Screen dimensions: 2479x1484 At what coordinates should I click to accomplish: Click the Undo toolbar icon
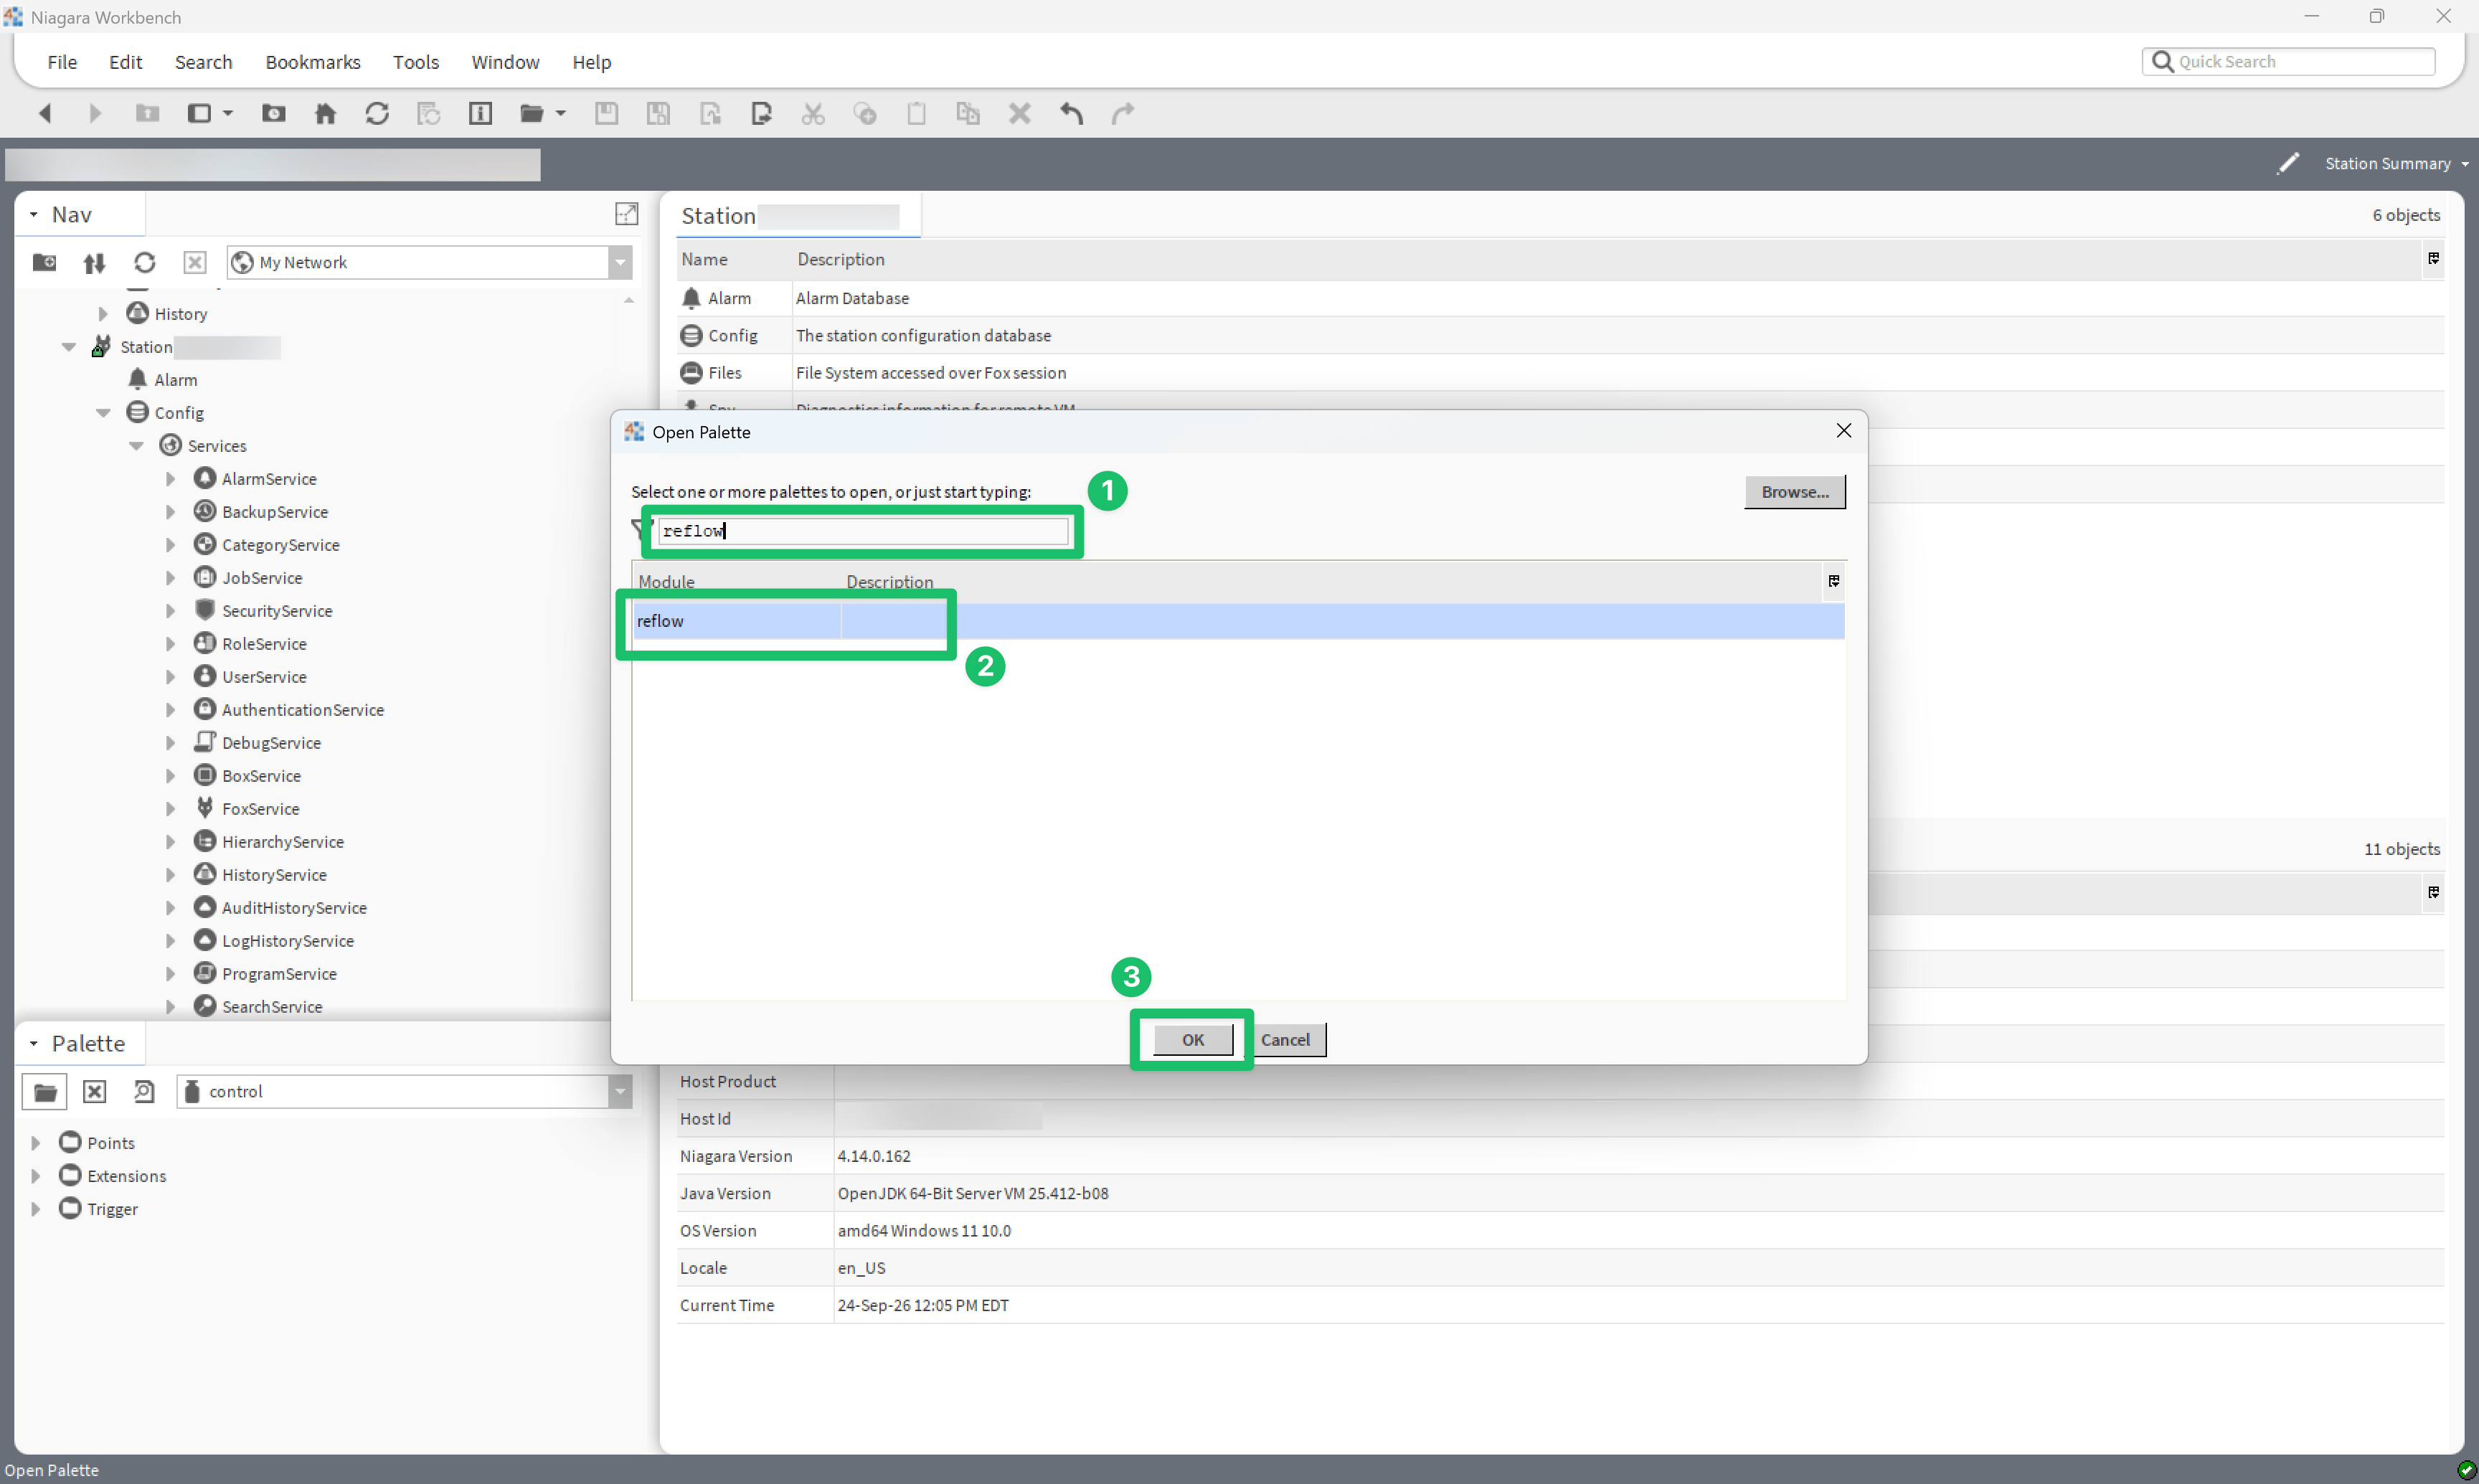[1071, 114]
